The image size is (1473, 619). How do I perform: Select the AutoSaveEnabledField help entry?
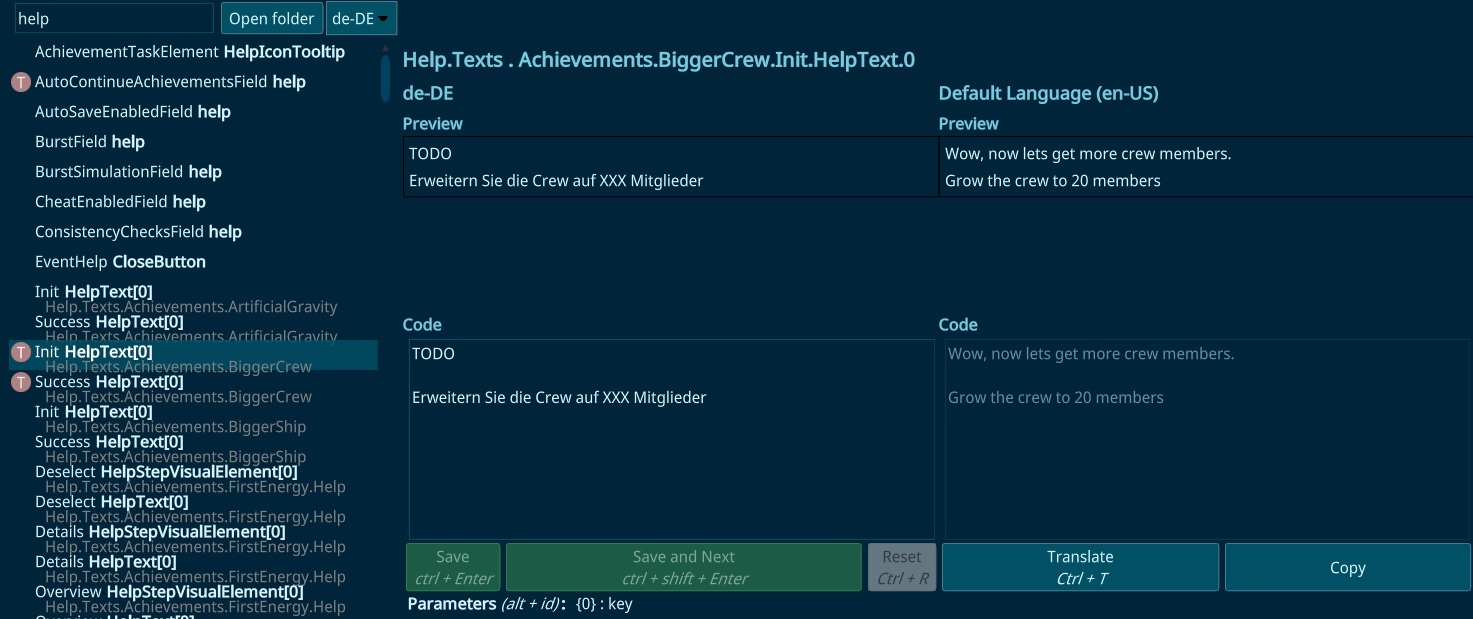[x=133, y=112]
